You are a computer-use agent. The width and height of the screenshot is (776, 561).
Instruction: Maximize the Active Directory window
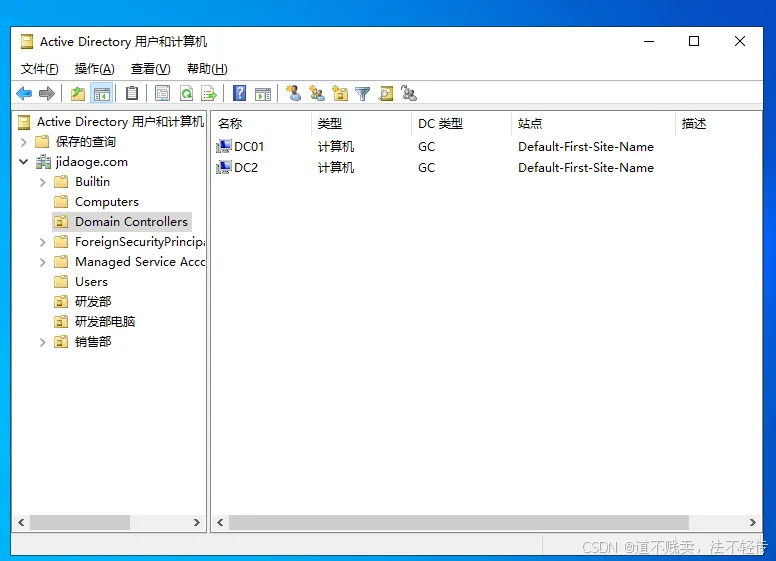[694, 41]
